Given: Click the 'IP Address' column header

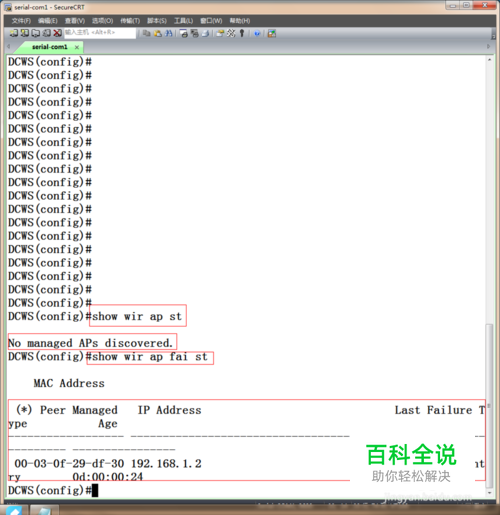Looking at the screenshot, I should (x=170, y=410).
